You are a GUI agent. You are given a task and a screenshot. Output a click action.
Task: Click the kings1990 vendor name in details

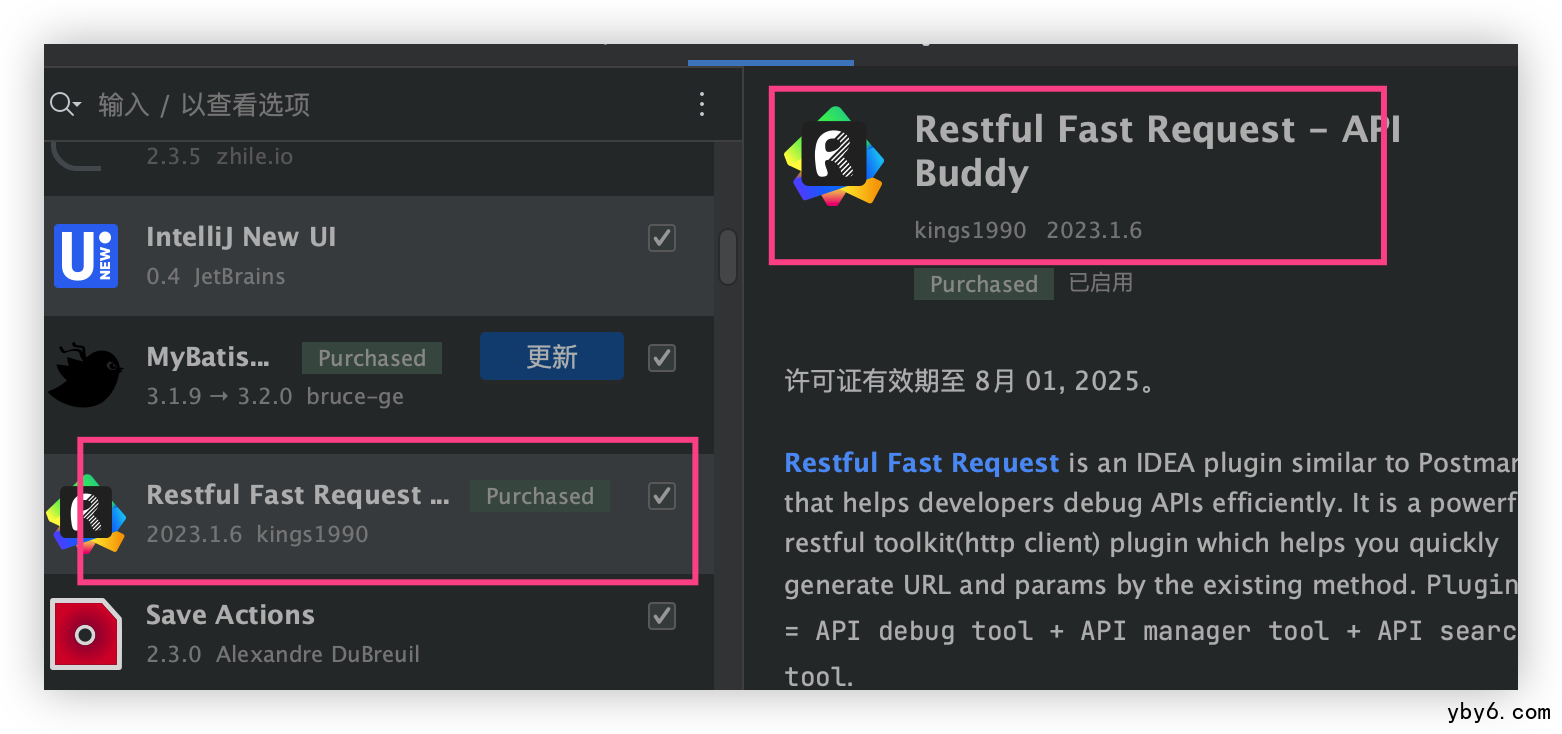coord(970,230)
